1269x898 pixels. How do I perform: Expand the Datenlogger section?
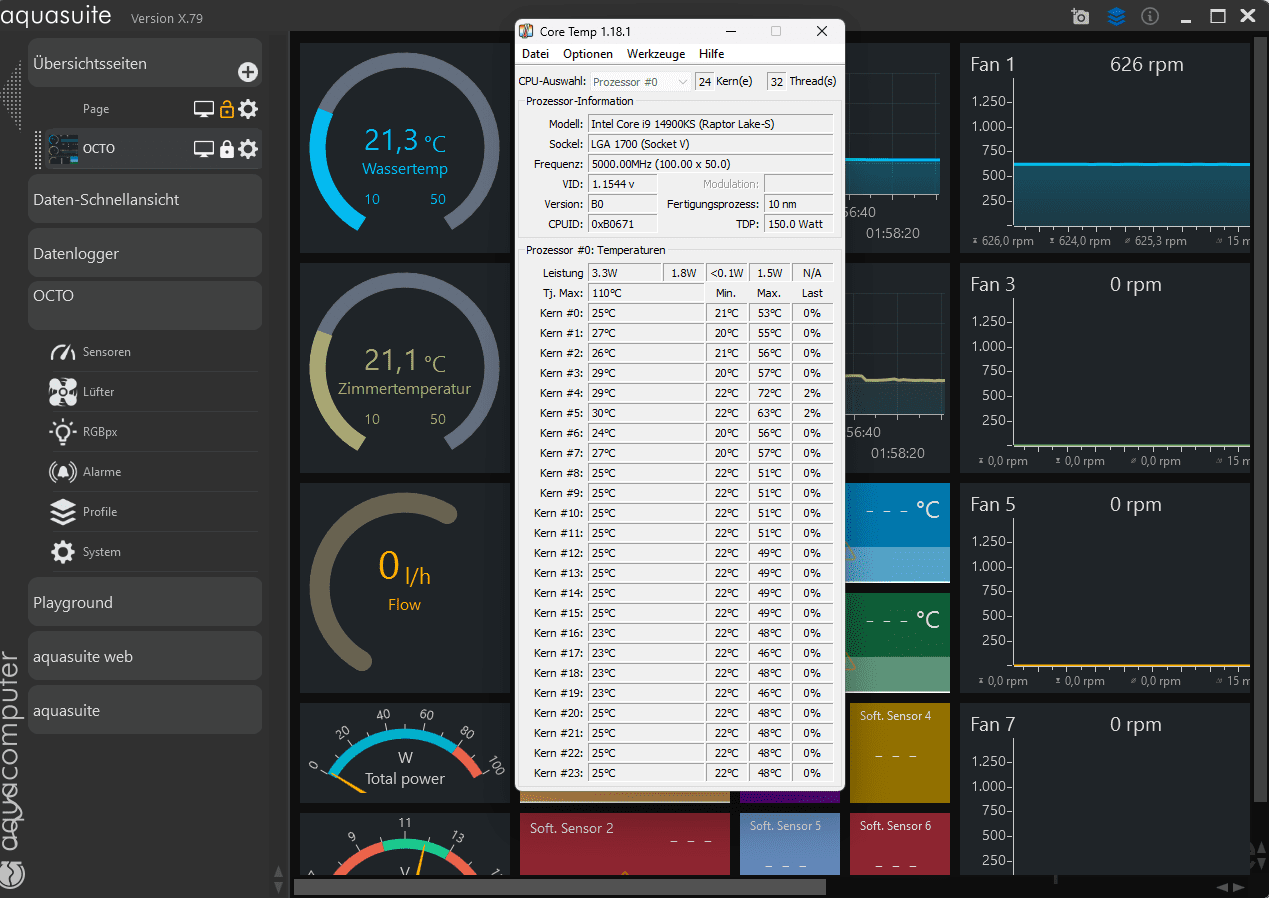click(145, 253)
